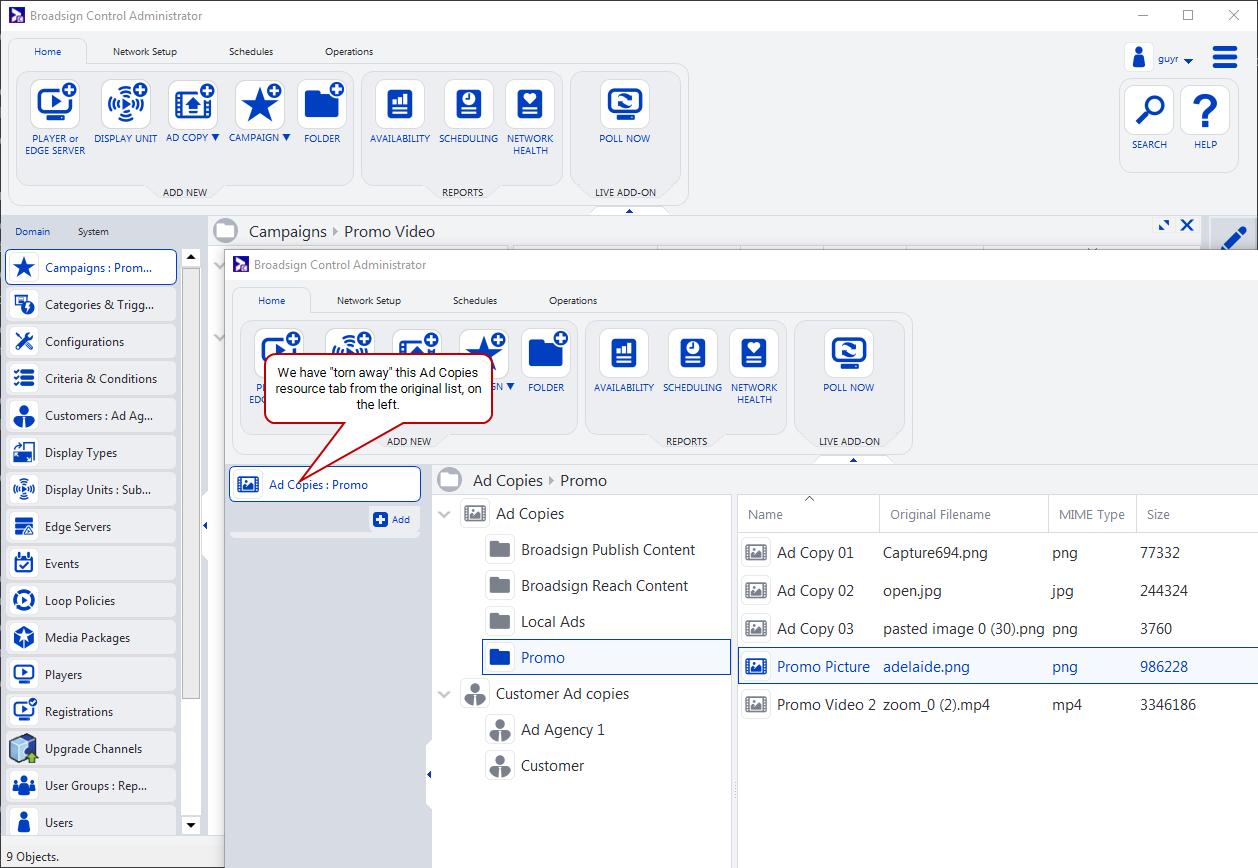Click the down arrow of left list scrollbar
Viewport: 1258px width, 868px height.
coord(191,825)
